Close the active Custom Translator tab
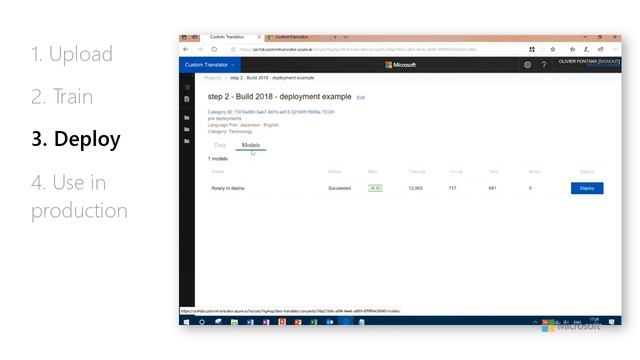This screenshot has width=640, height=360. coord(259,37)
